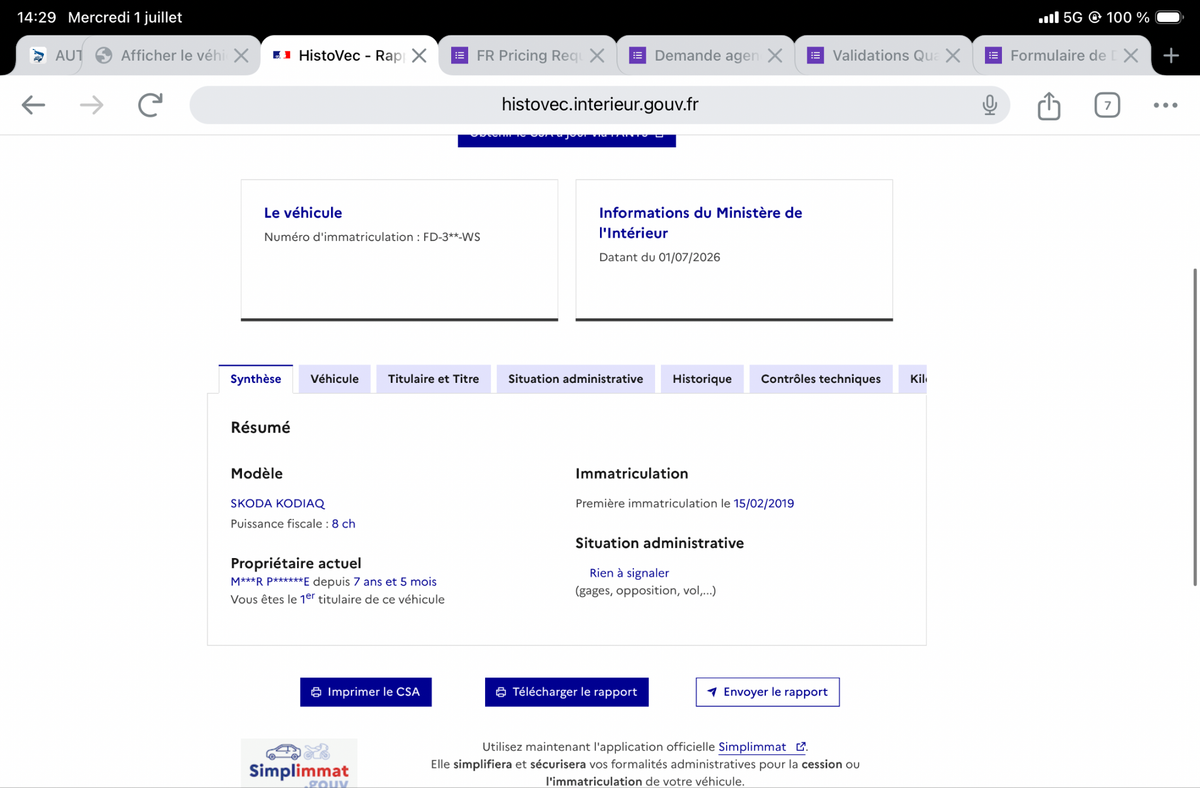This screenshot has height=788, width=1200.
Task: Add a new tab with plus icon
Action: 1171,56
